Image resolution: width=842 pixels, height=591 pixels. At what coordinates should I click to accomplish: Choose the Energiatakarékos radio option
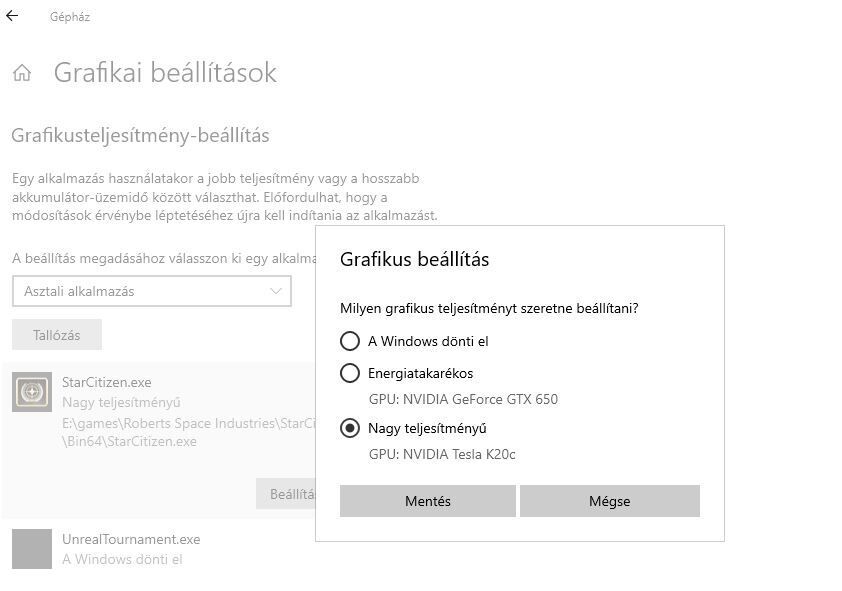tap(350, 373)
